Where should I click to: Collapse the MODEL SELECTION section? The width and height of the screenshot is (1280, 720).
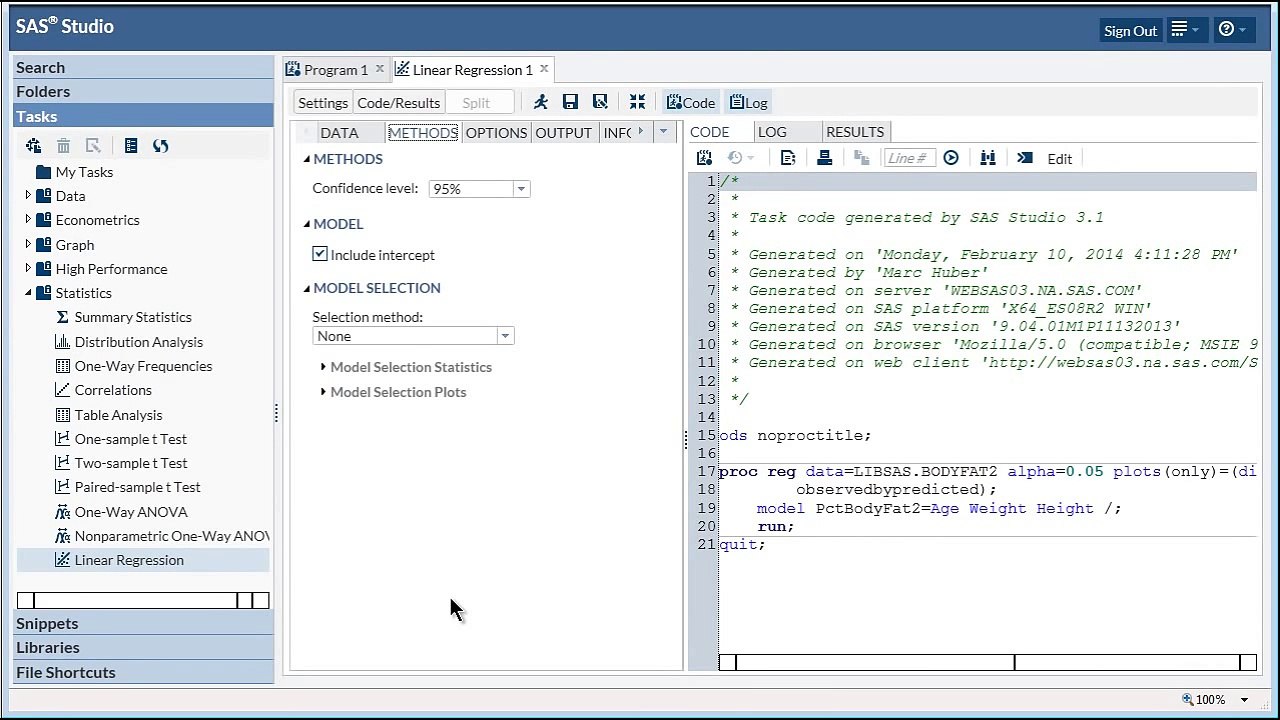pyautogui.click(x=307, y=288)
